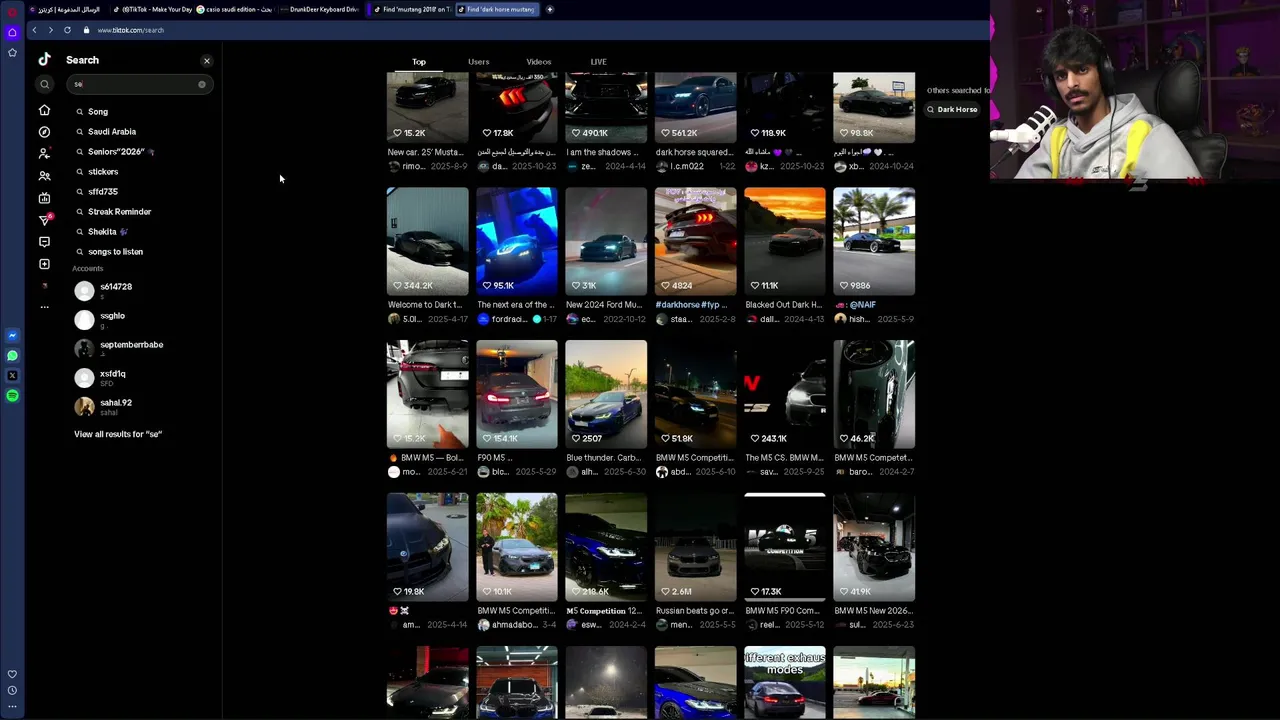Open the #darkhorse #fyp video thumbnail
The image size is (1280, 720).
pos(695,241)
